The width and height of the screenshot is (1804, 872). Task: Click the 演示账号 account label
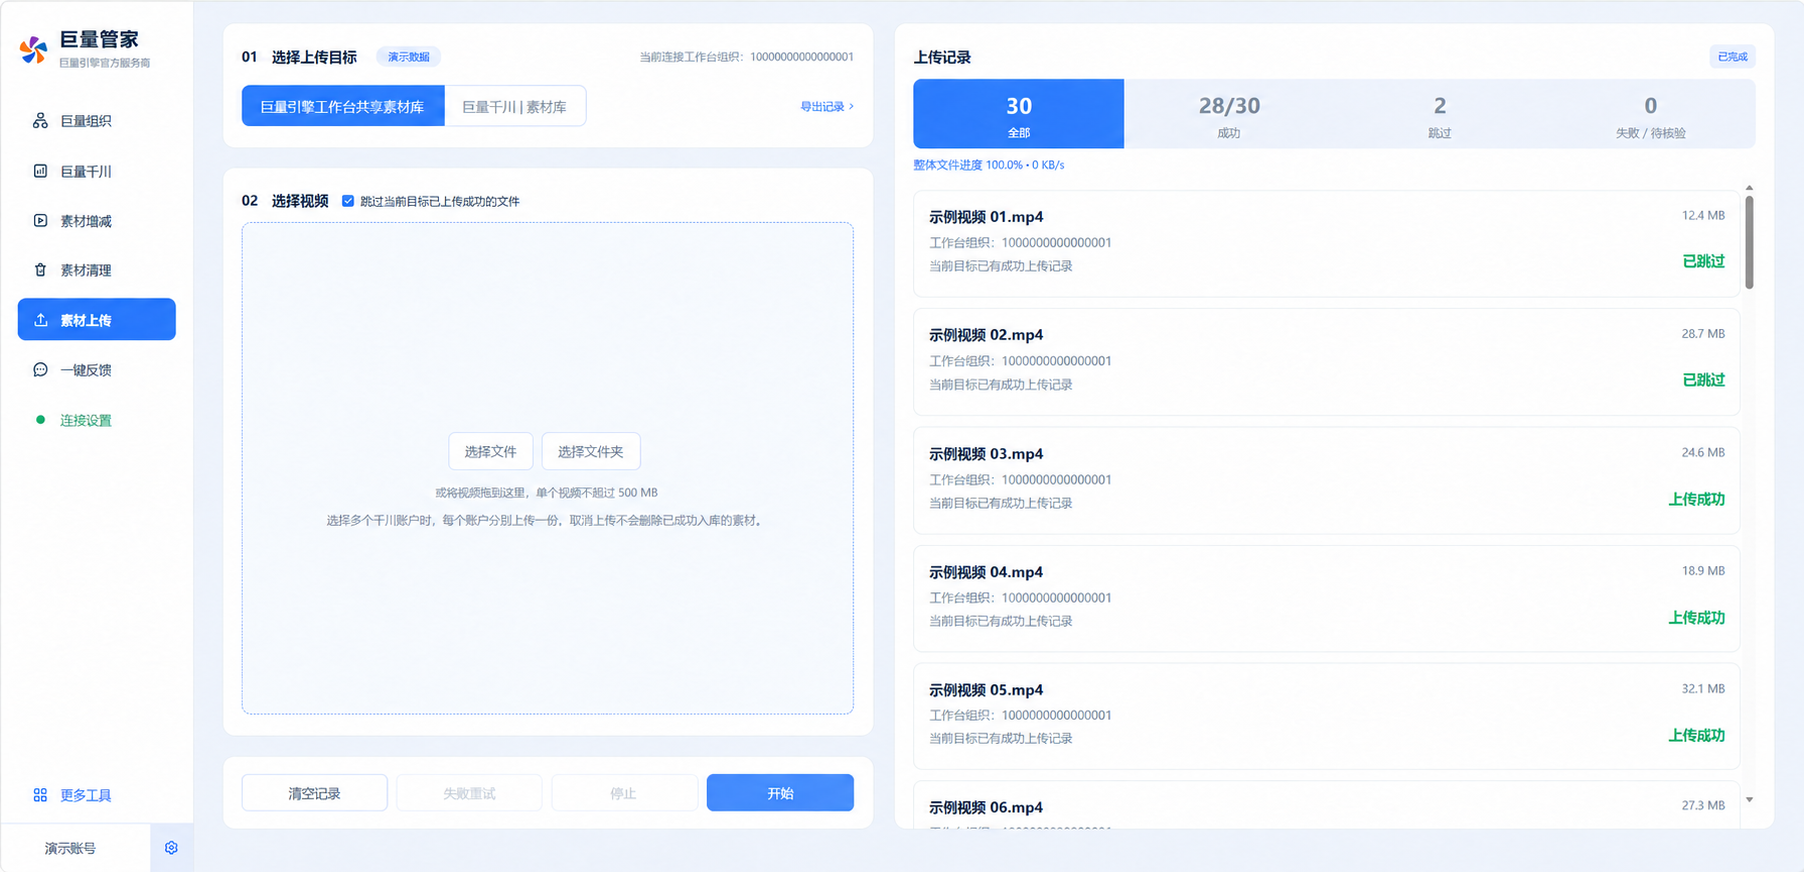tap(70, 848)
